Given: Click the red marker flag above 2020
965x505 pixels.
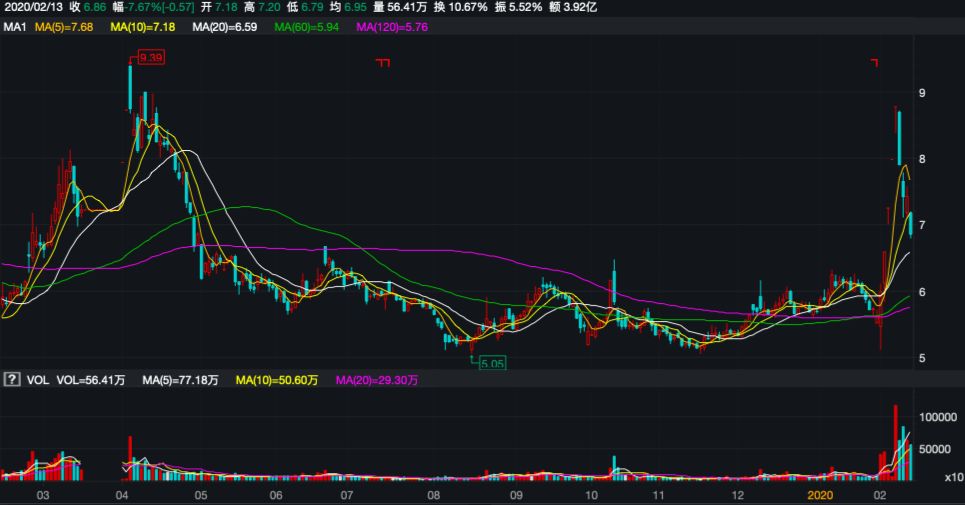Looking at the screenshot, I should [x=874, y=63].
